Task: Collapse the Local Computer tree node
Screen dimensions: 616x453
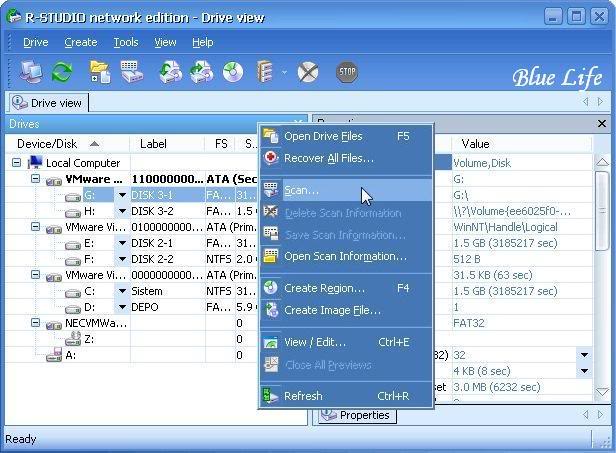Action: pos(16,162)
